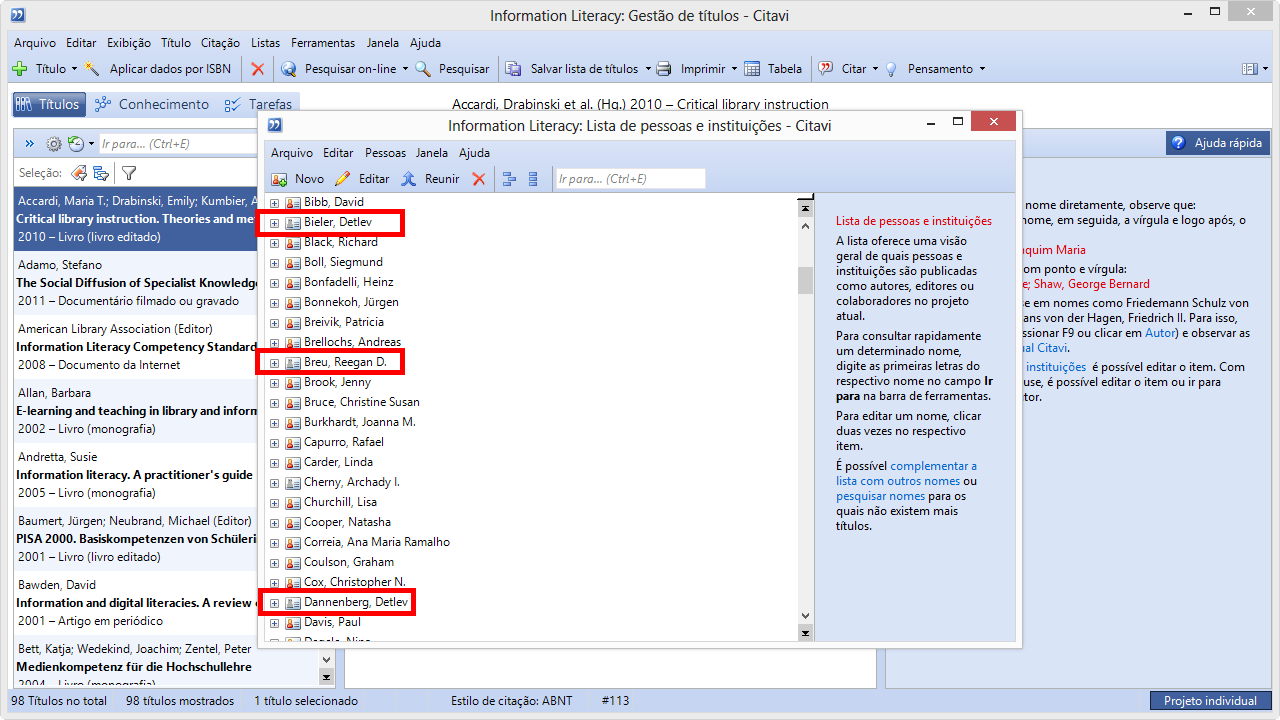Click red X delete in main toolbar
The width and height of the screenshot is (1280, 720).
tap(258, 69)
